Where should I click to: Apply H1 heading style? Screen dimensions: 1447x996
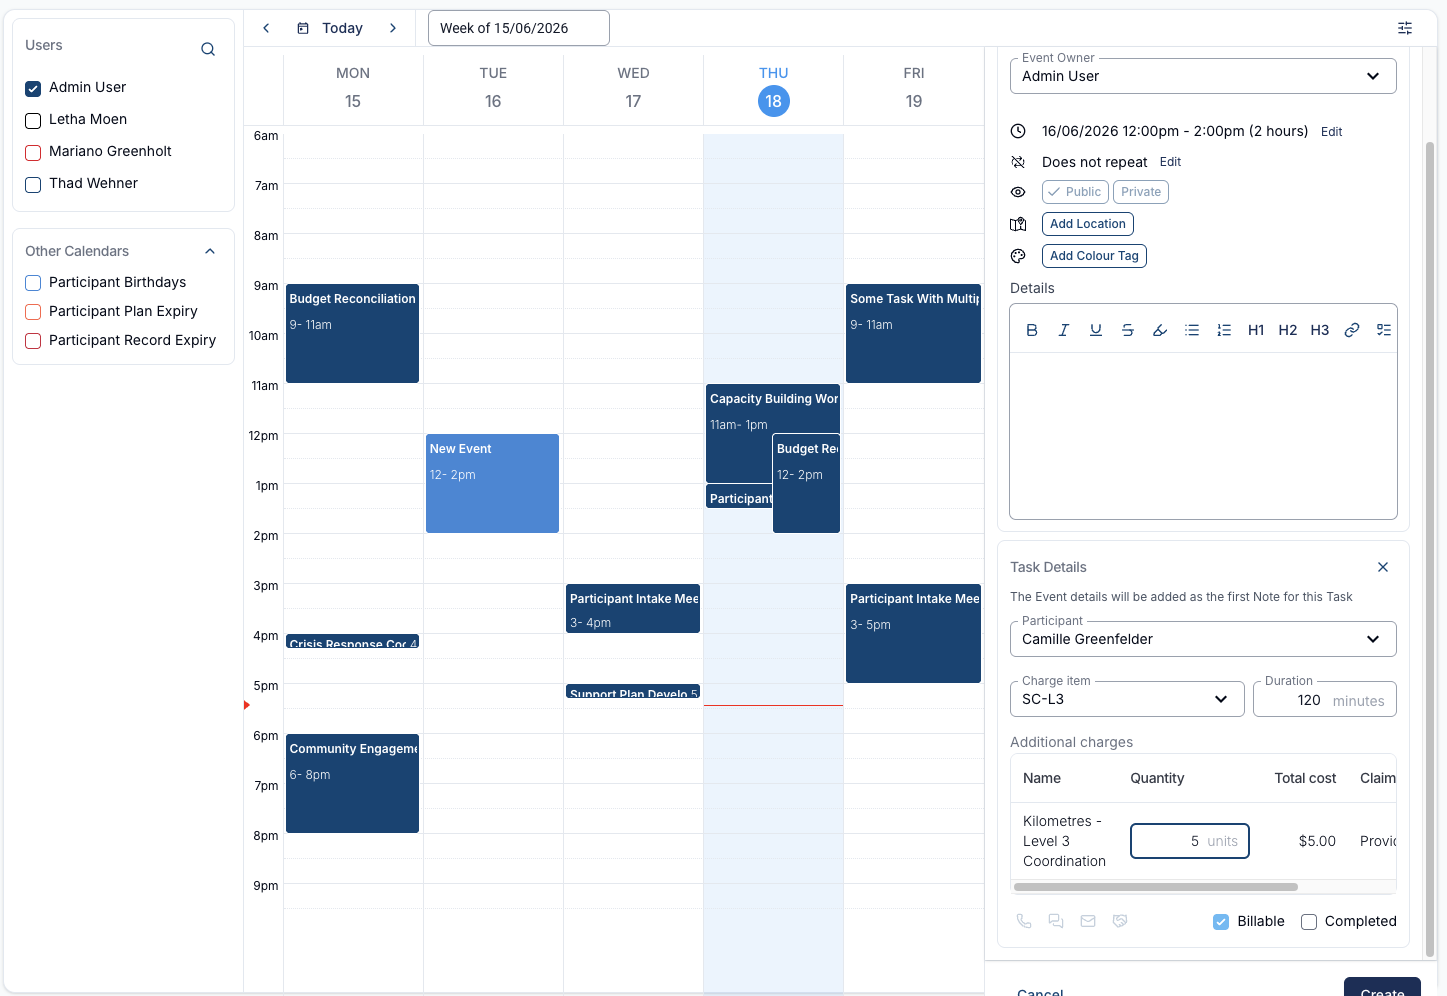1256,330
